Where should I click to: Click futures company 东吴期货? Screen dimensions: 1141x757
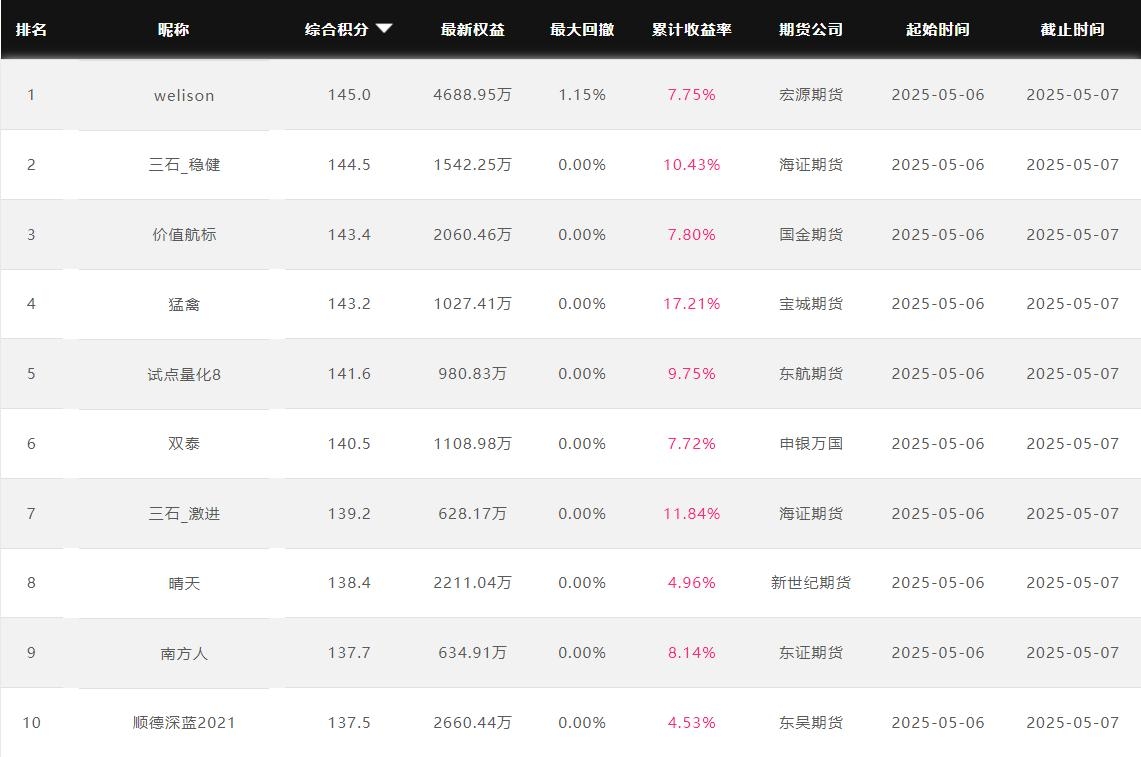[x=811, y=722]
